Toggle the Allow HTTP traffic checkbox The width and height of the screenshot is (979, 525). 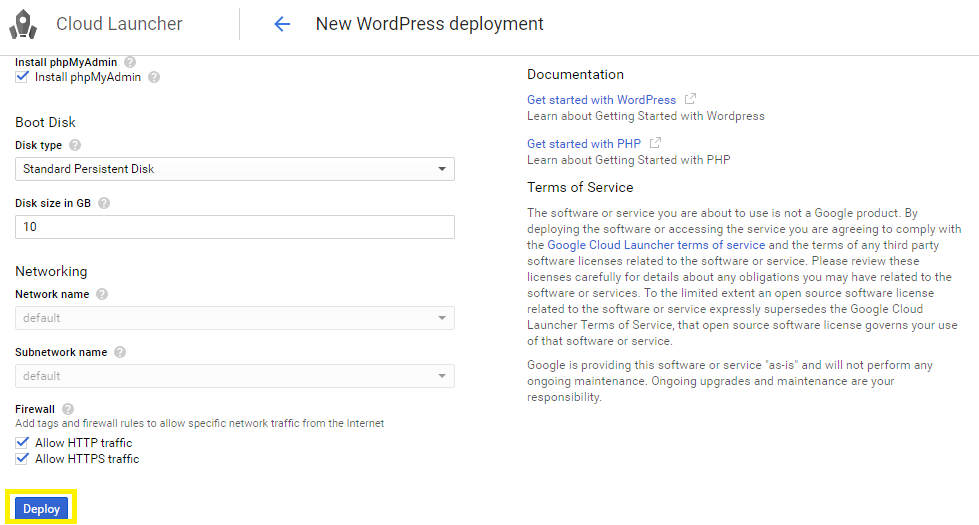point(22,443)
